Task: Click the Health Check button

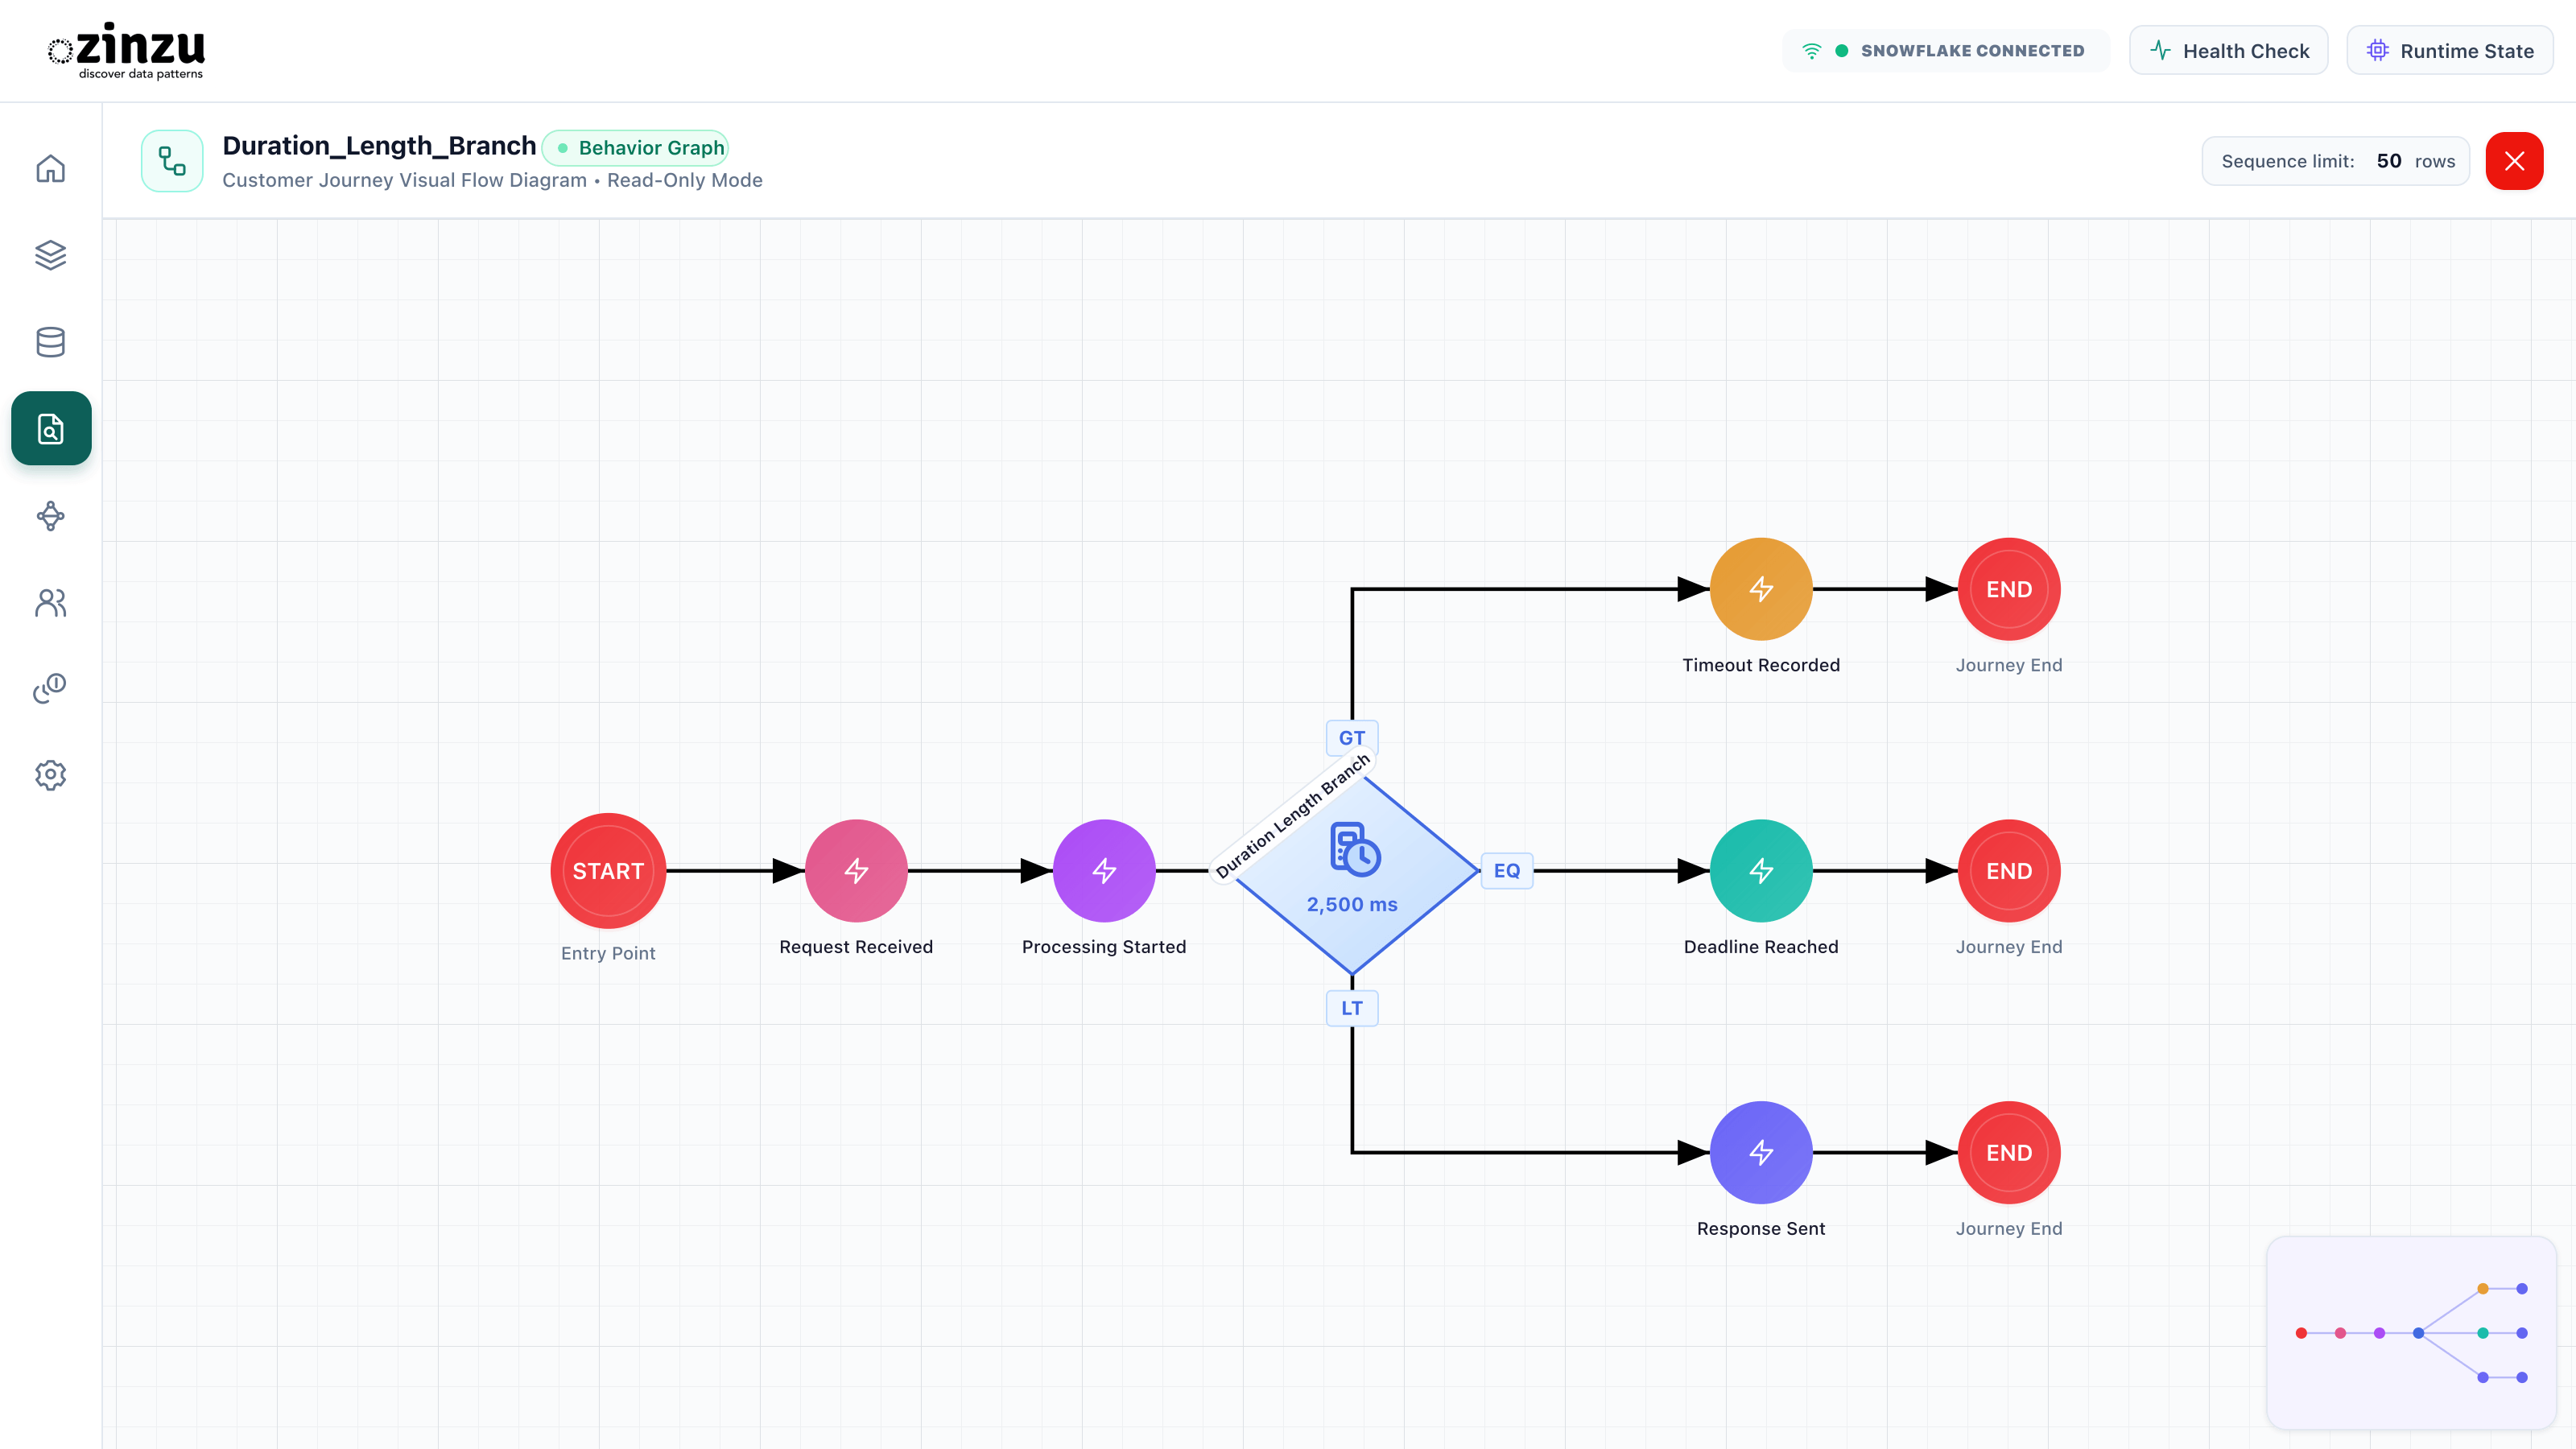Action: pos(2228,51)
